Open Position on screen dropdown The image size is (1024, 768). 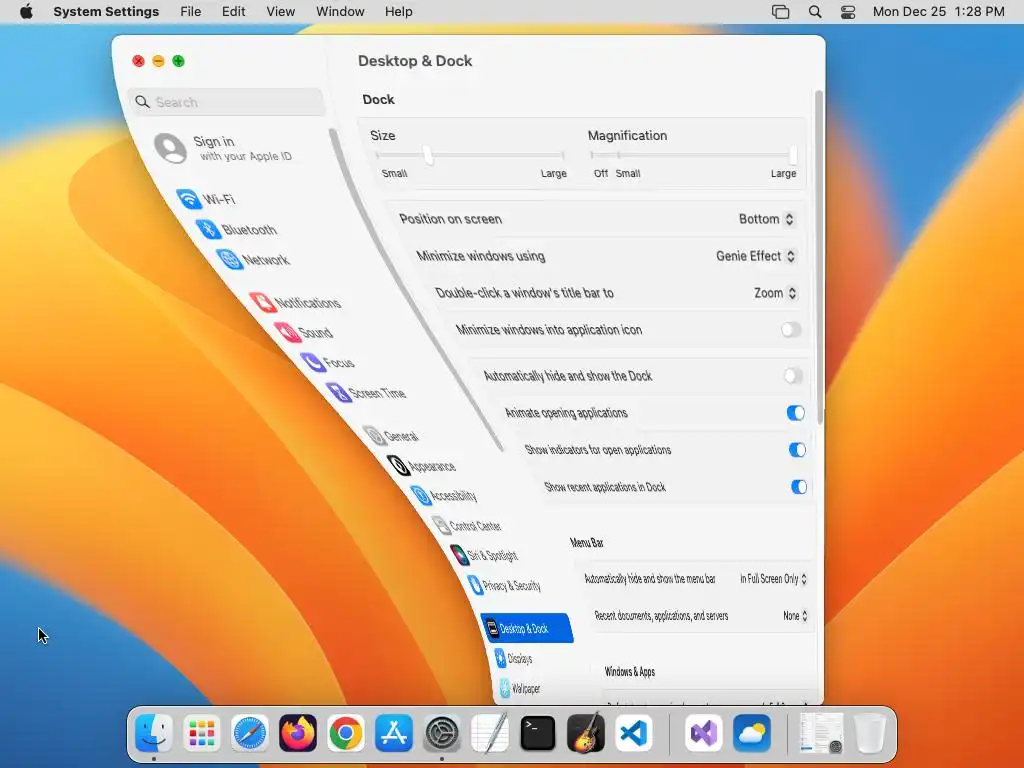pos(766,219)
